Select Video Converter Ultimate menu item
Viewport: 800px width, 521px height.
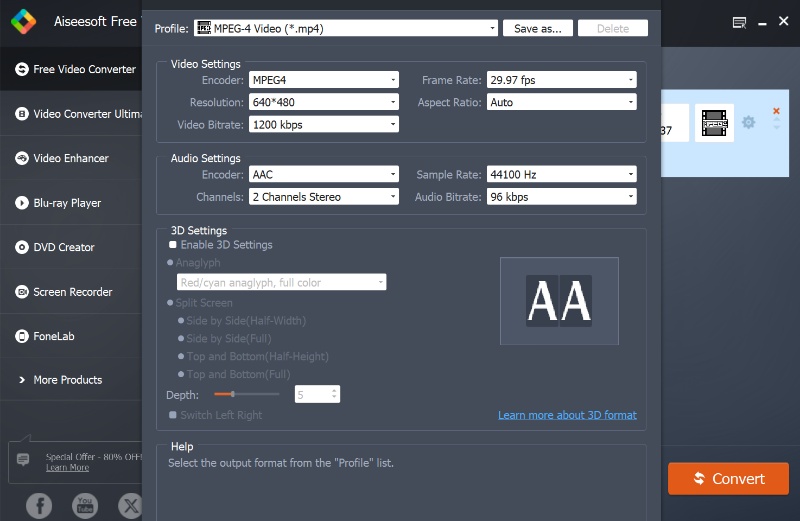point(71,114)
